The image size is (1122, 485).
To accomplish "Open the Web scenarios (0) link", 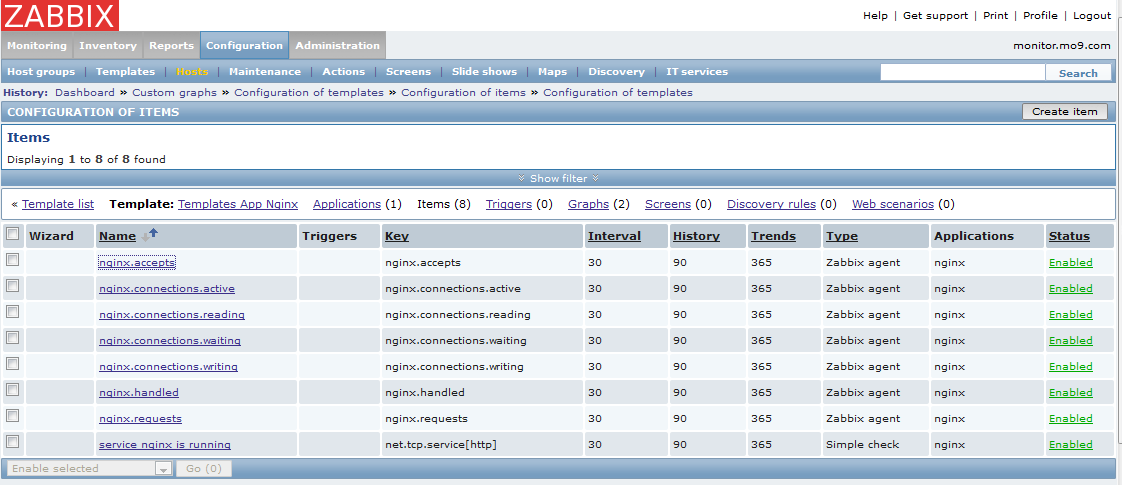I will (893, 204).
